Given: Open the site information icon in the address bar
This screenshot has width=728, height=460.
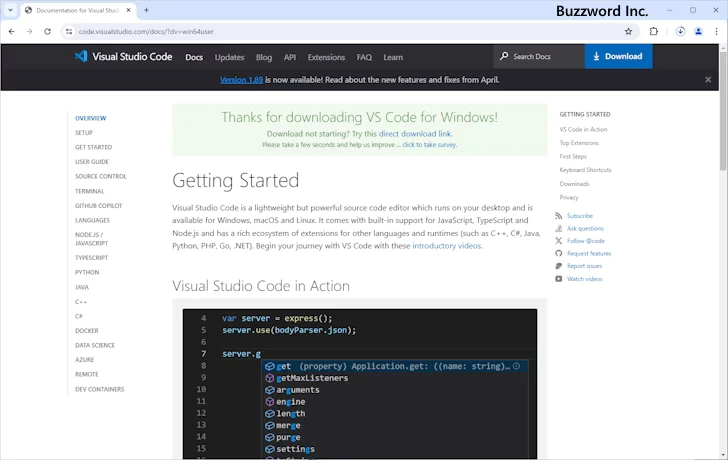Looking at the screenshot, I should pyautogui.click(x=69, y=32).
